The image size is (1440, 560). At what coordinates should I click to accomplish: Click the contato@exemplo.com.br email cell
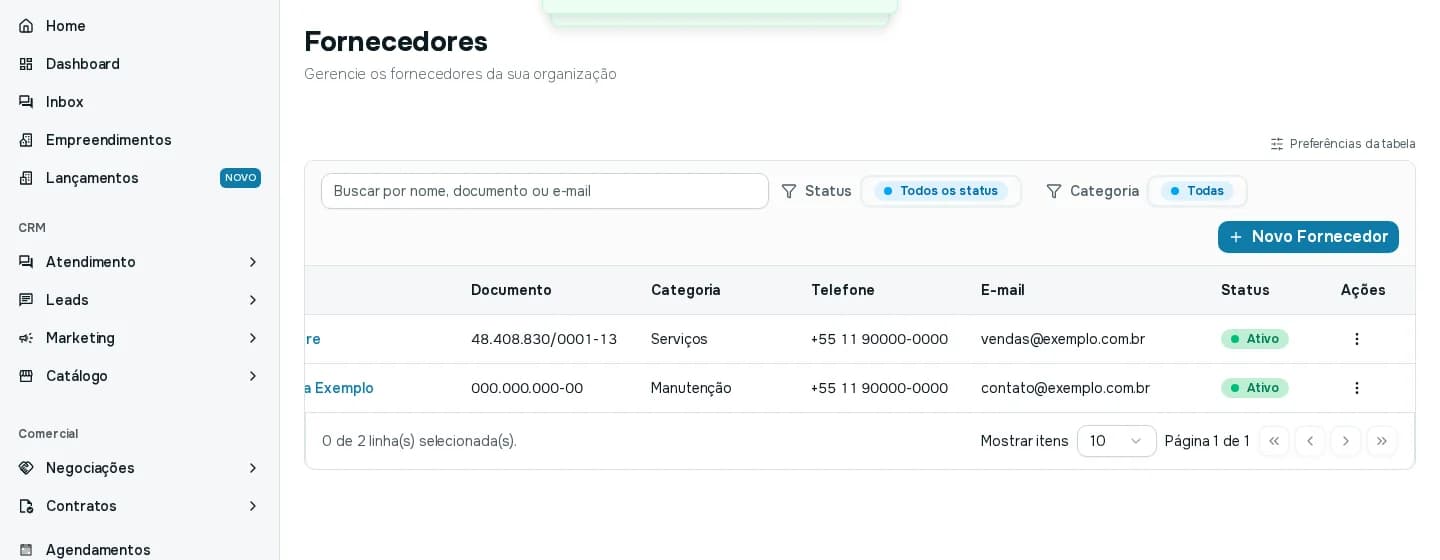[x=1065, y=388]
